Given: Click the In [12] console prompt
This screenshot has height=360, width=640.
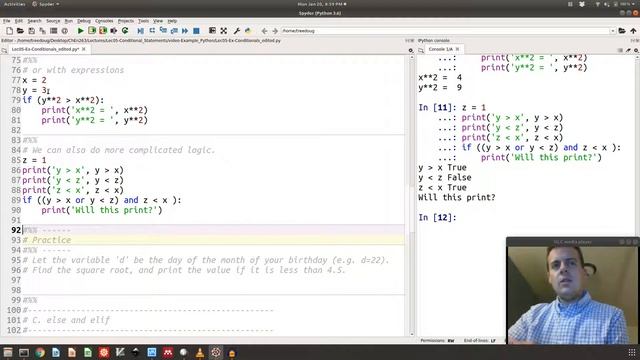Looking at the screenshot, I should coord(437,218).
